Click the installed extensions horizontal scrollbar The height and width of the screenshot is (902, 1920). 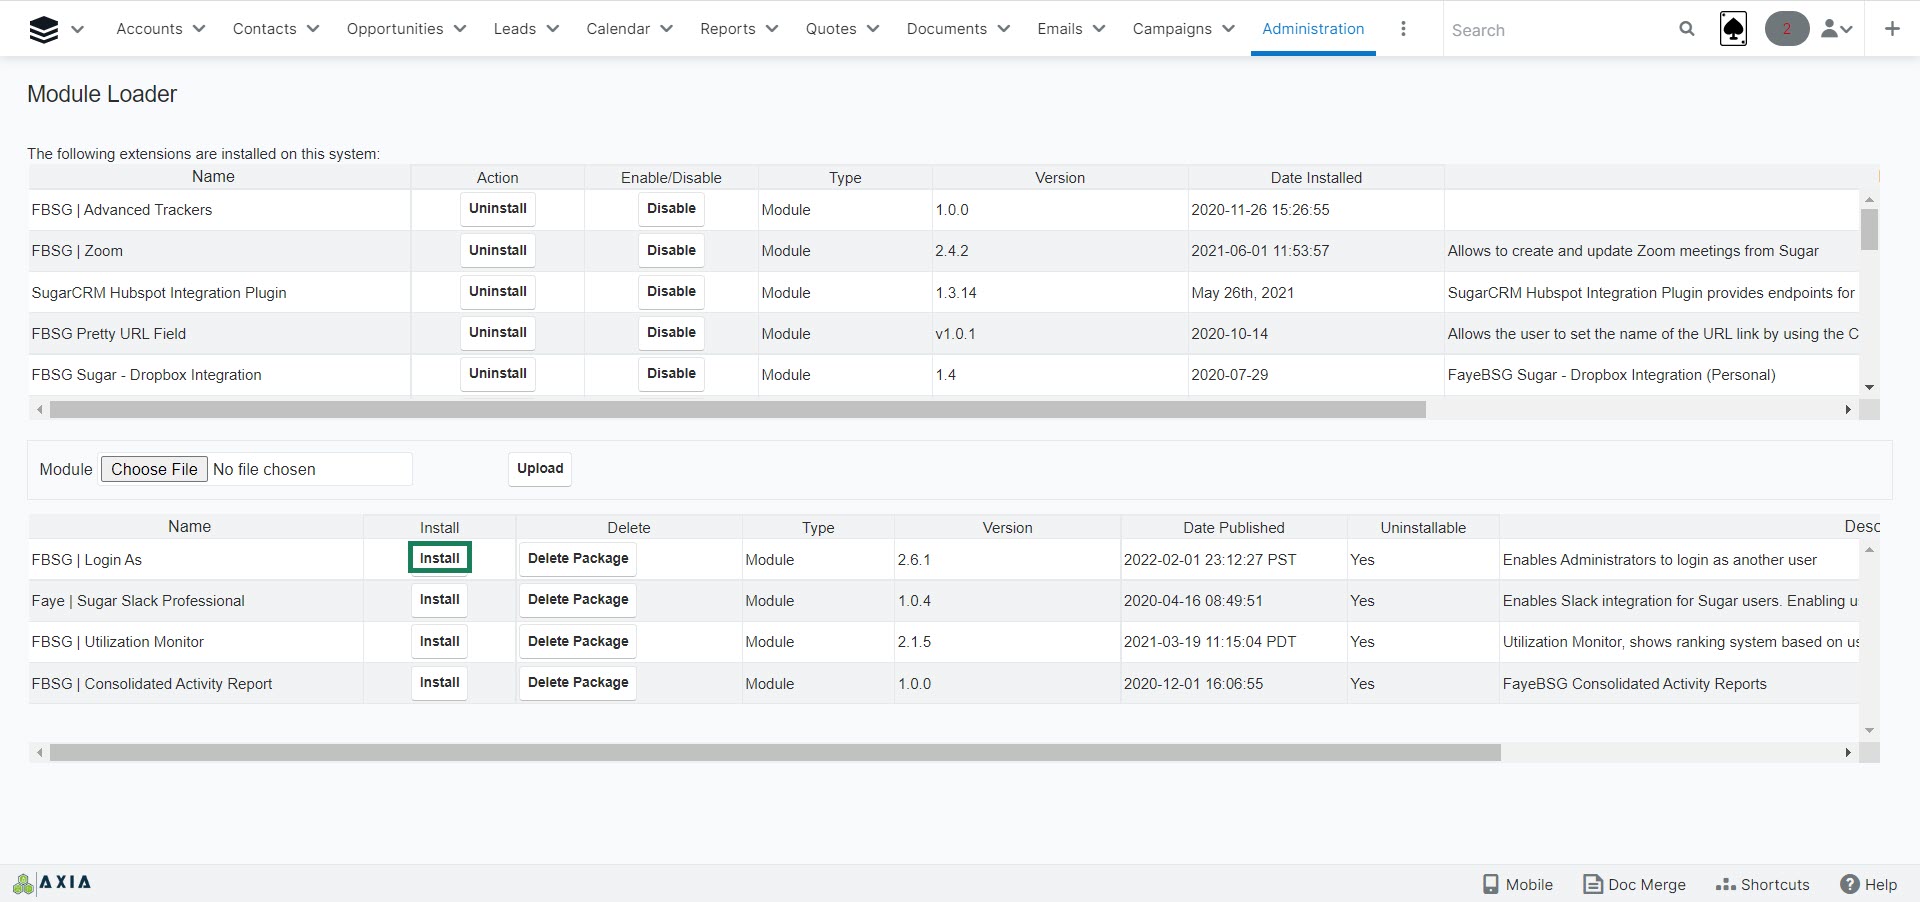[x=737, y=410]
